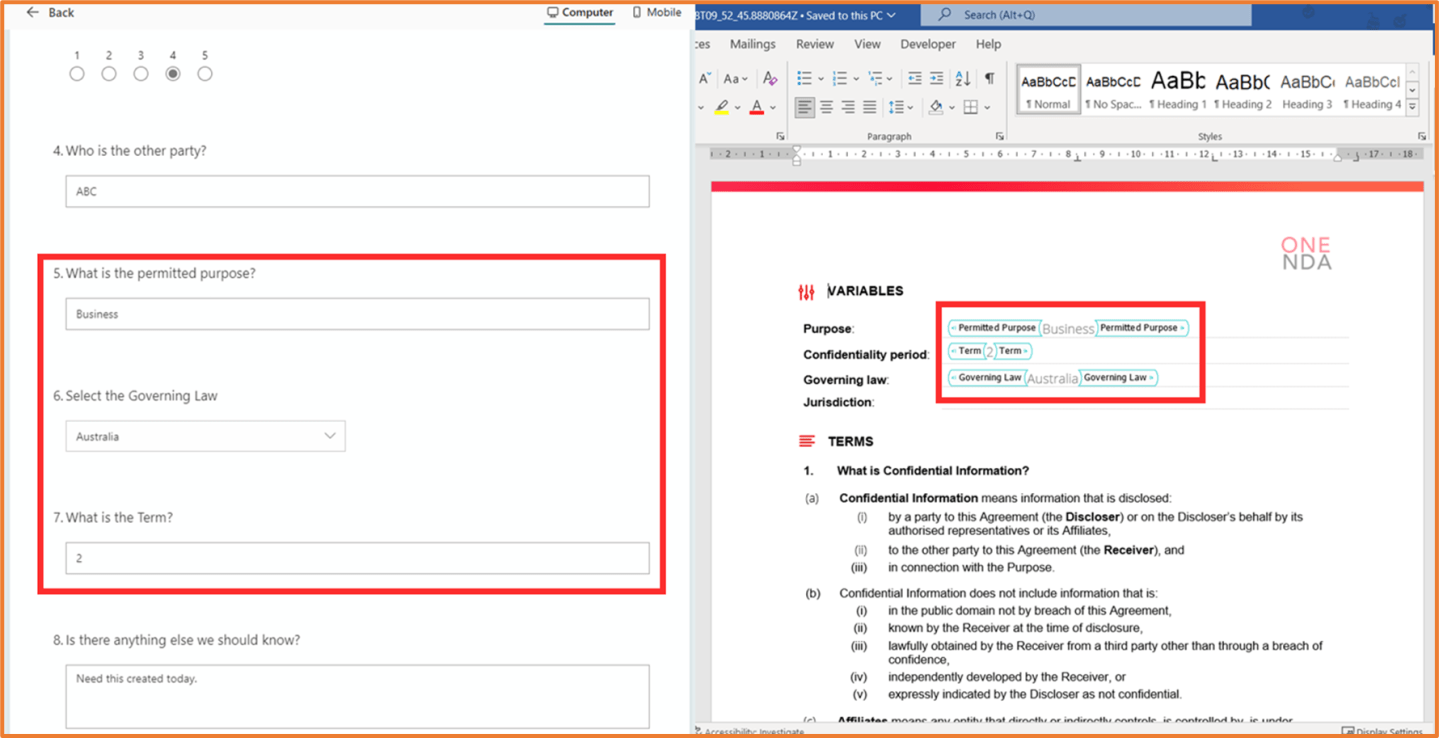Viewport: 1439px width, 738px height.
Task: Select radio button step 4
Action: [x=172, y=73]
